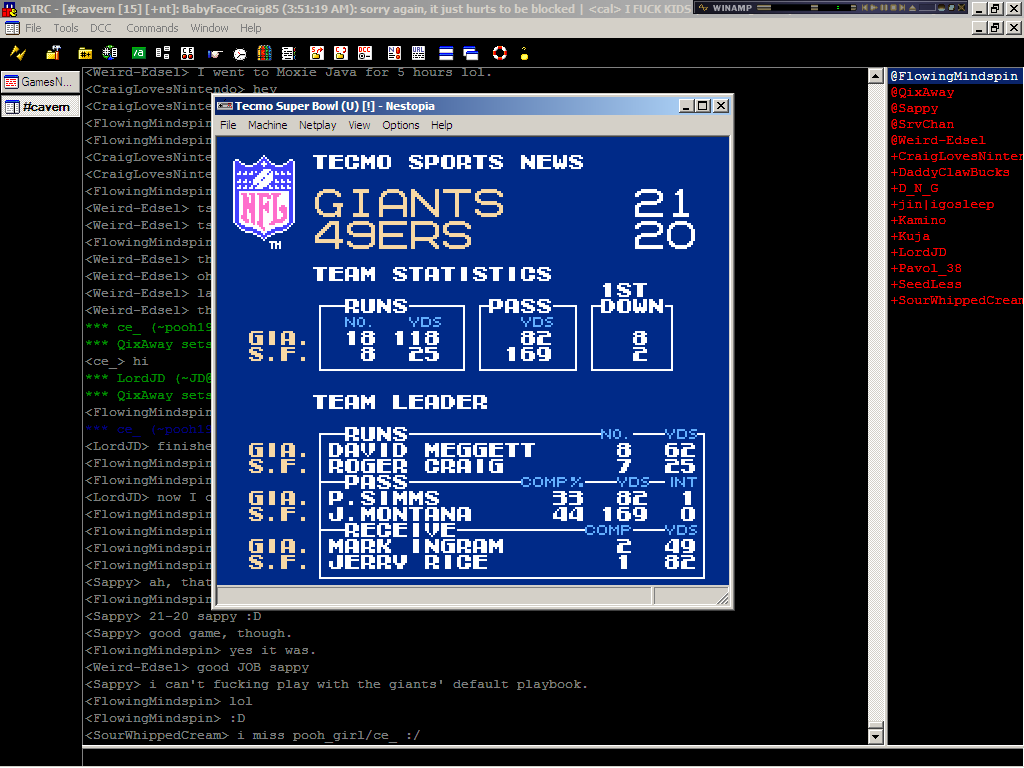Click the chat scrollbar down arrow
Screen dimensions: 1024x768
[876, 736]
